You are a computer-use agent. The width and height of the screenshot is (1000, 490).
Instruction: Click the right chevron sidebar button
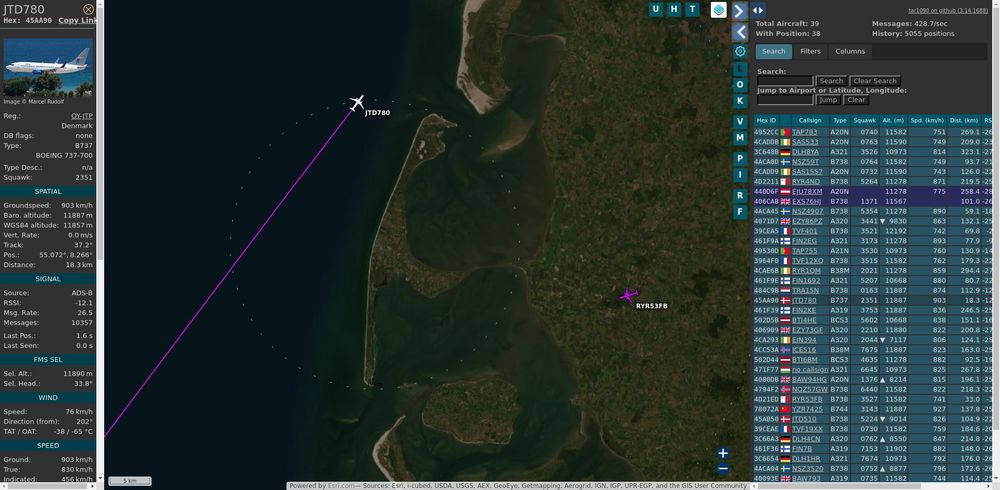pos(740,11)
